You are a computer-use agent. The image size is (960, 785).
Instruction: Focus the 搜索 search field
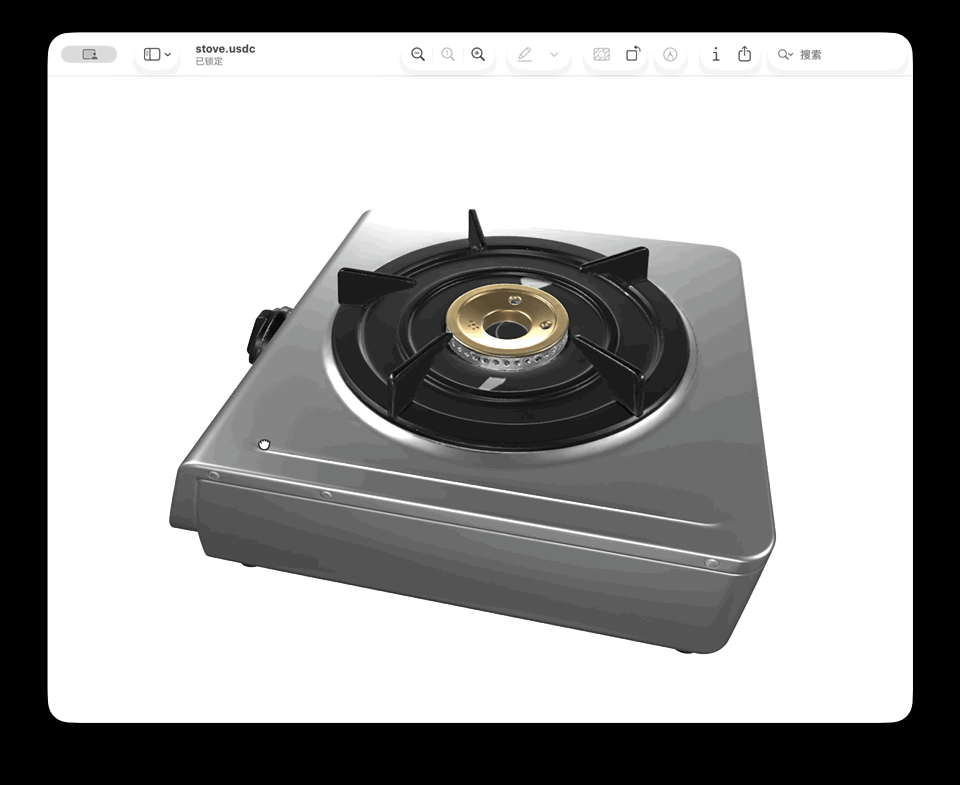coord(840,54)
